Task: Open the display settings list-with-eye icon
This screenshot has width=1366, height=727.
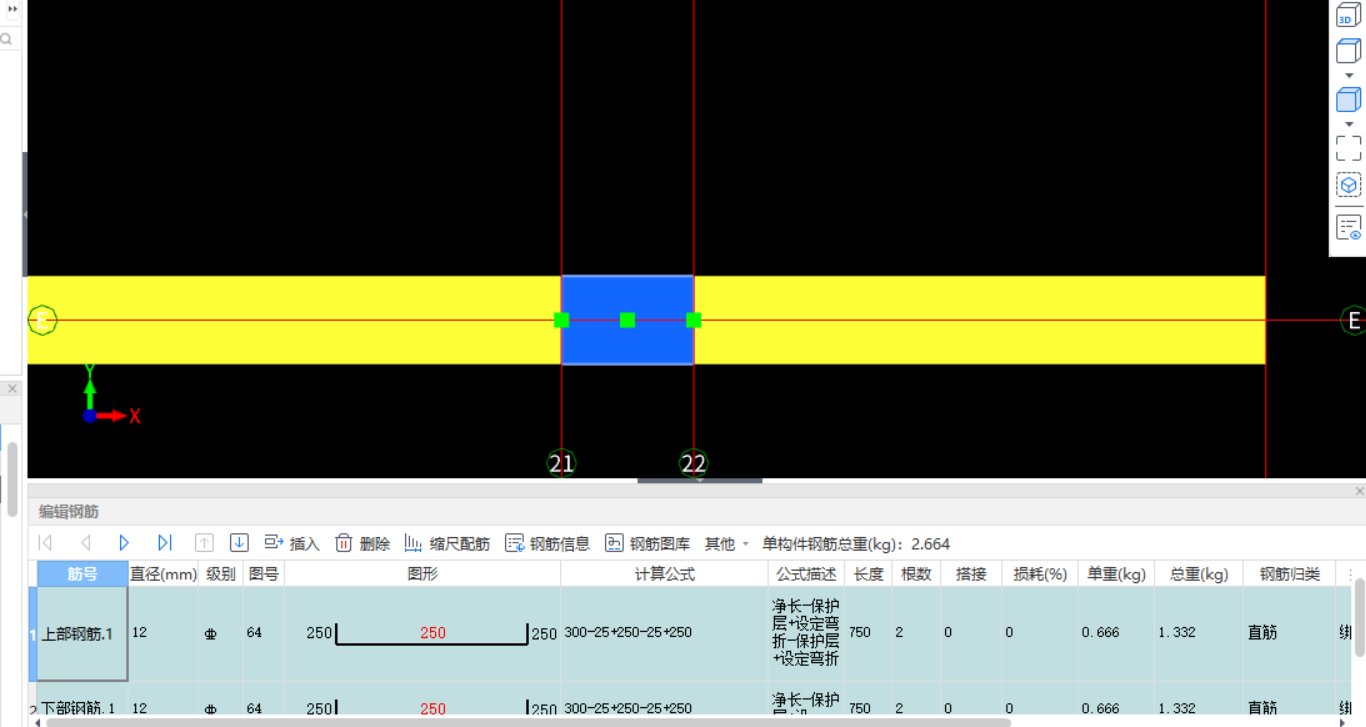Action: point(1349,228)
